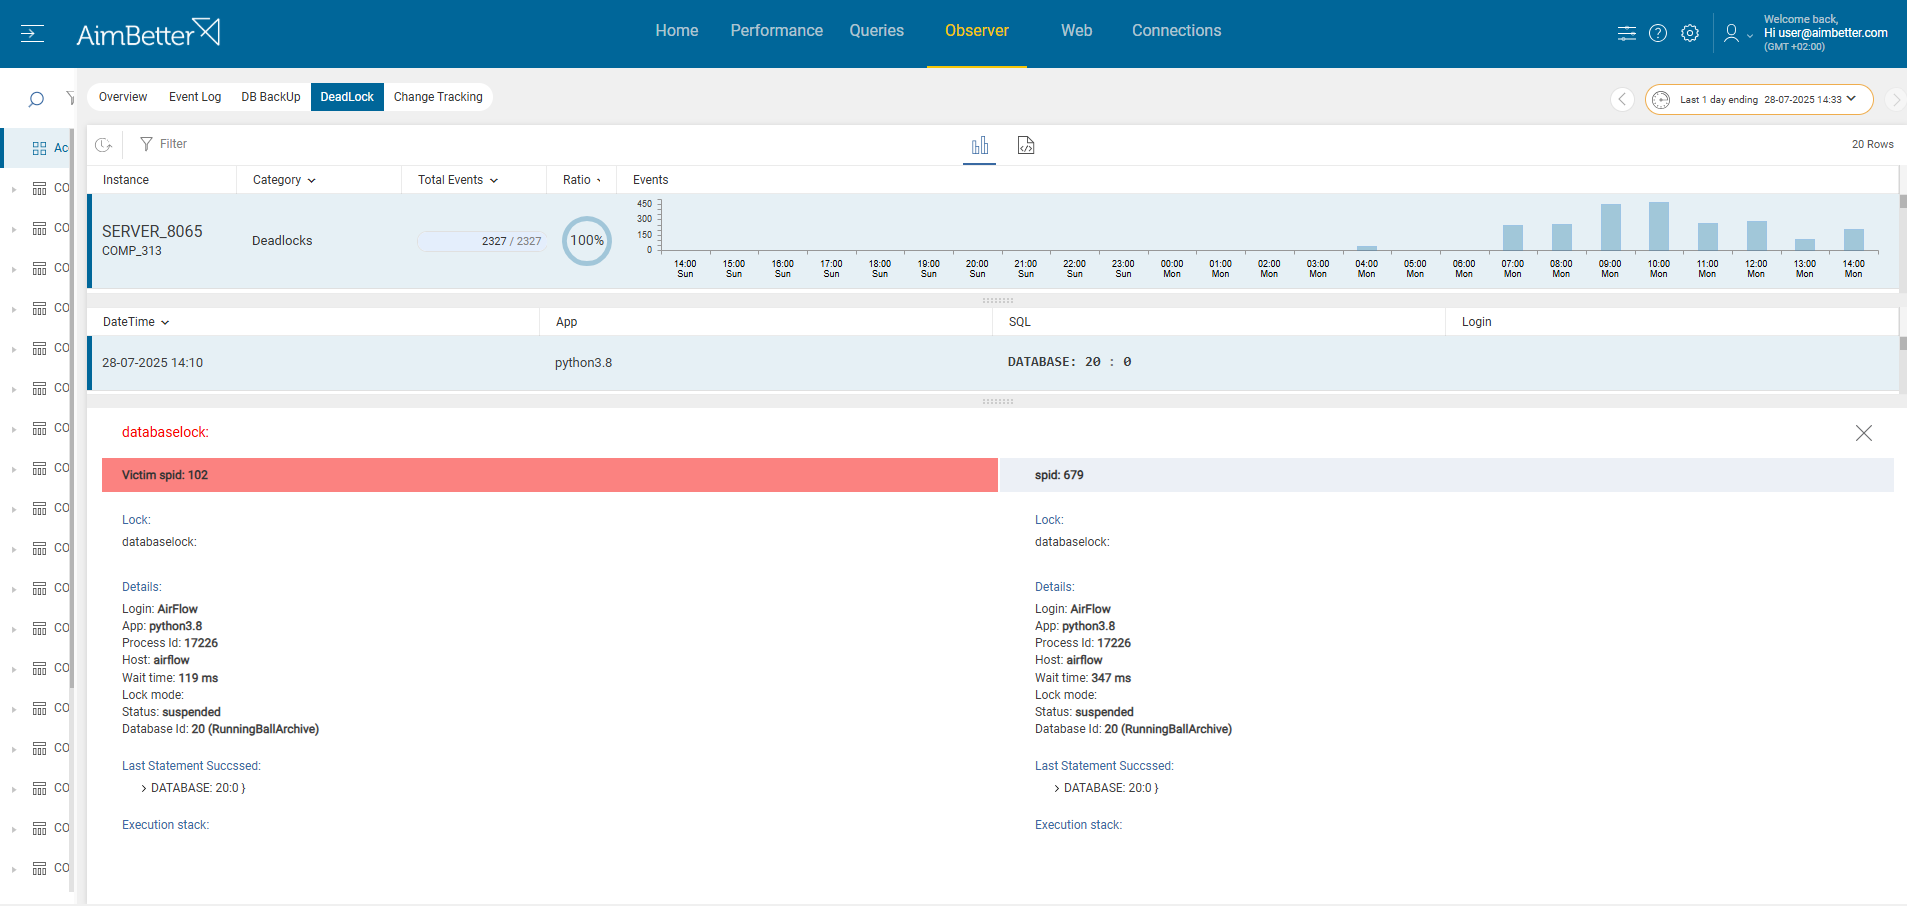The width and height of the screenshot is (1907, 906).
Task: Select the Ac item in left sidebar
Action: tap(37, 148)
